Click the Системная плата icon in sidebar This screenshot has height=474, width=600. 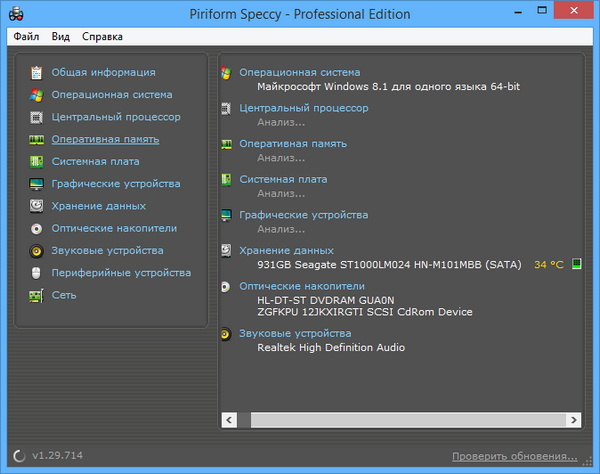[x=36, y=161]
